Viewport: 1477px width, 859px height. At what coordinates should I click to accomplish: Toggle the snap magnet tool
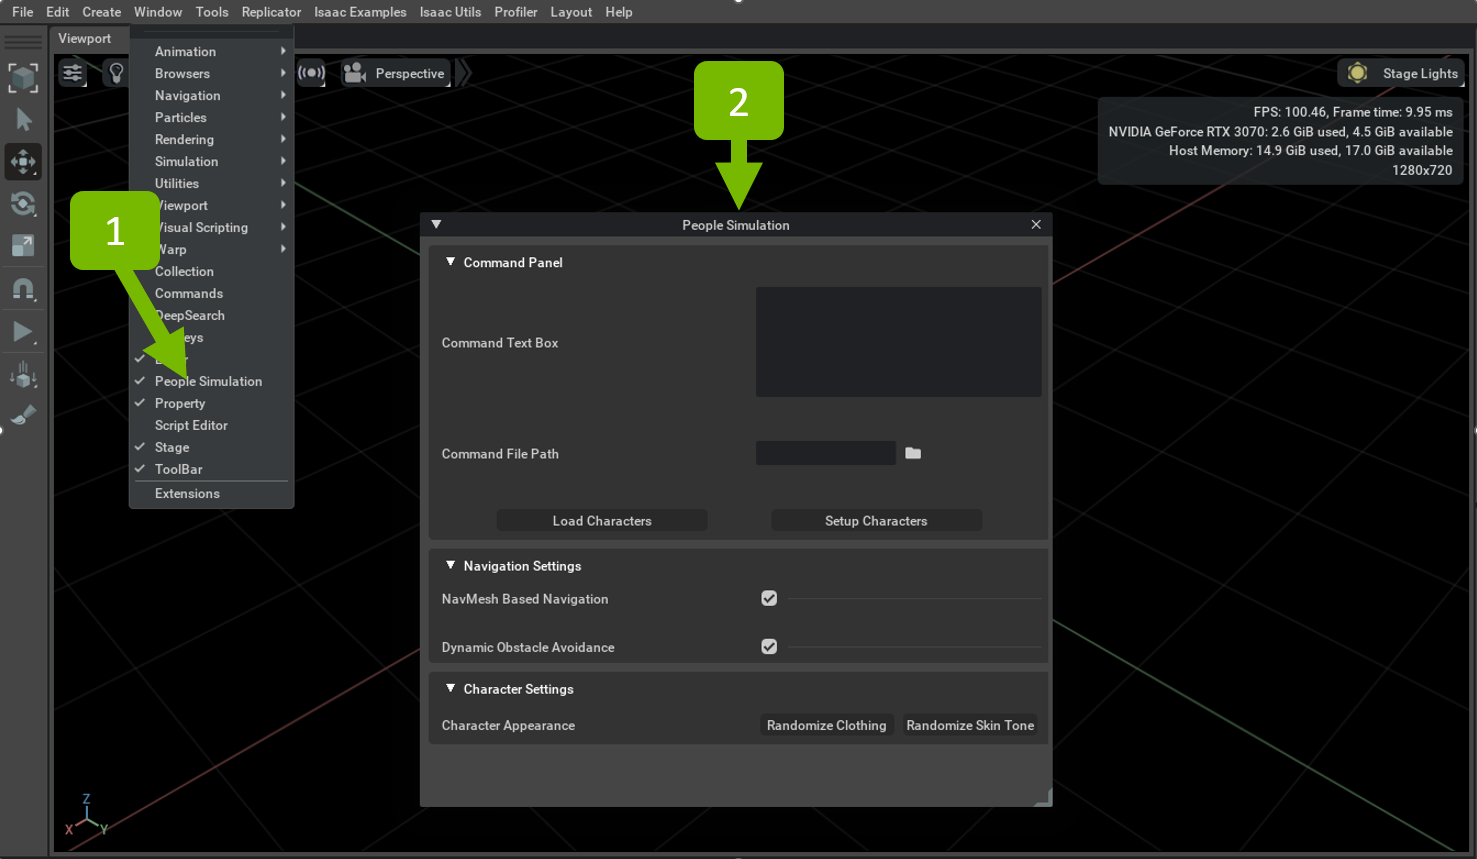click(x=23, y=290)
